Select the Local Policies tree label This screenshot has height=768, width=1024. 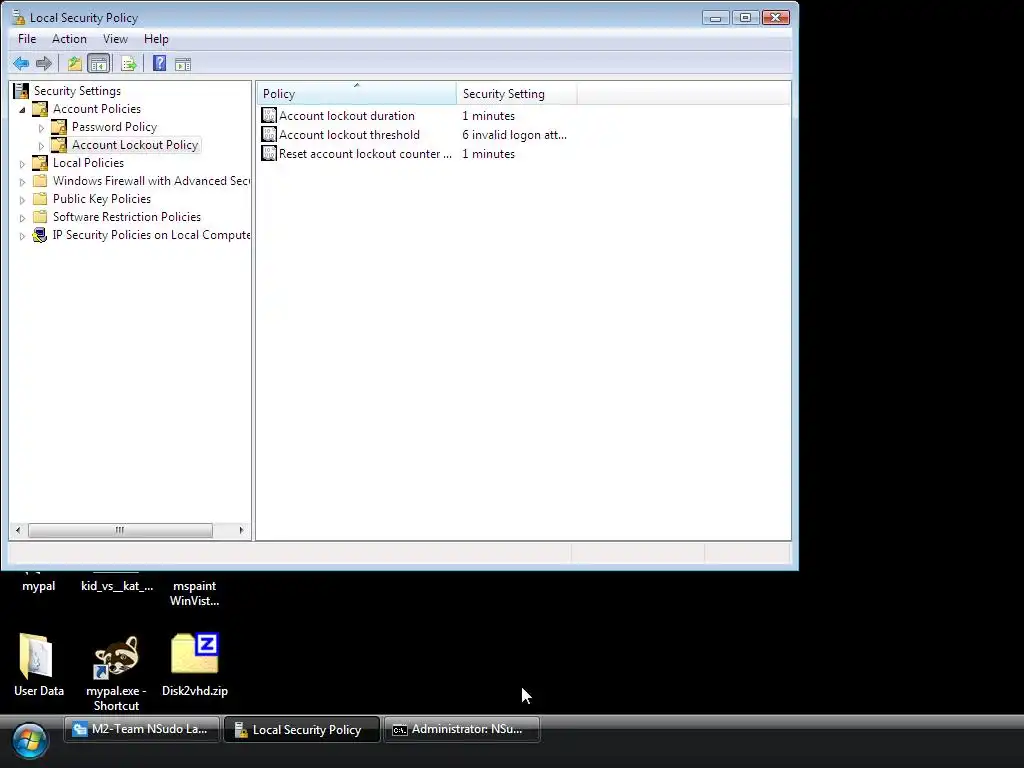pyautogui.click(x=88, y=163)
